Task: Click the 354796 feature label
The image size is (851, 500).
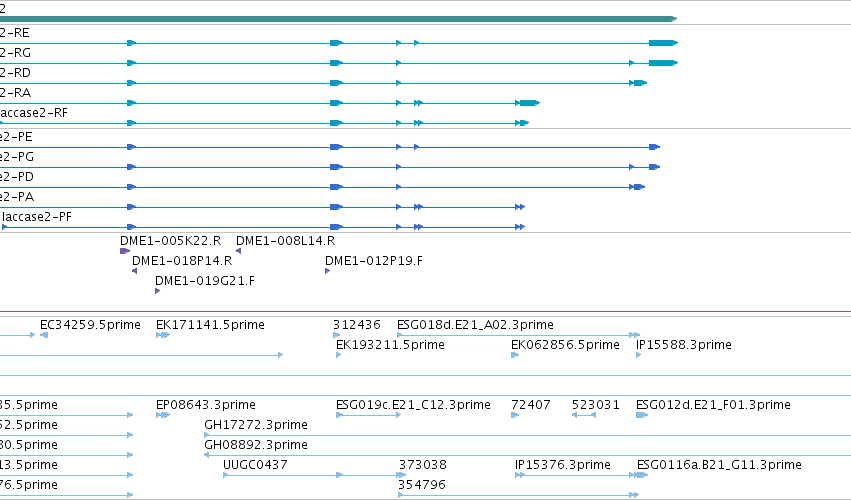Action: pyautogui.click(x=422, y=485)
